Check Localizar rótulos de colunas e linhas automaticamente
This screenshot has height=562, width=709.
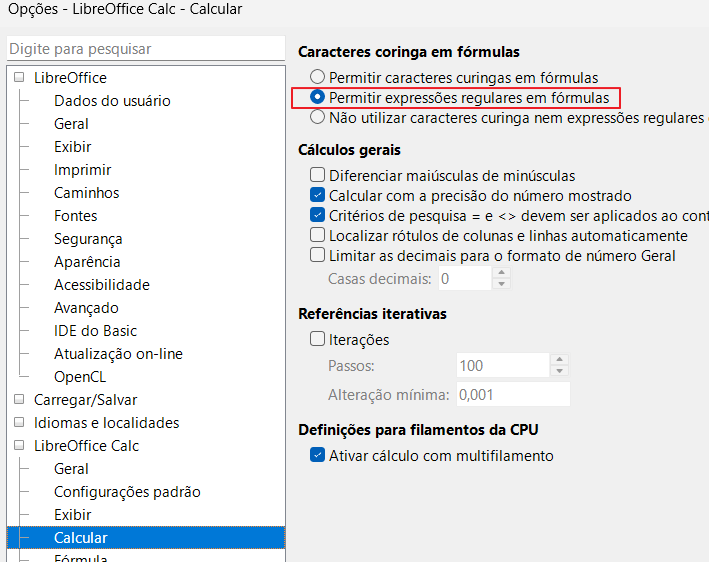point(317,235)
